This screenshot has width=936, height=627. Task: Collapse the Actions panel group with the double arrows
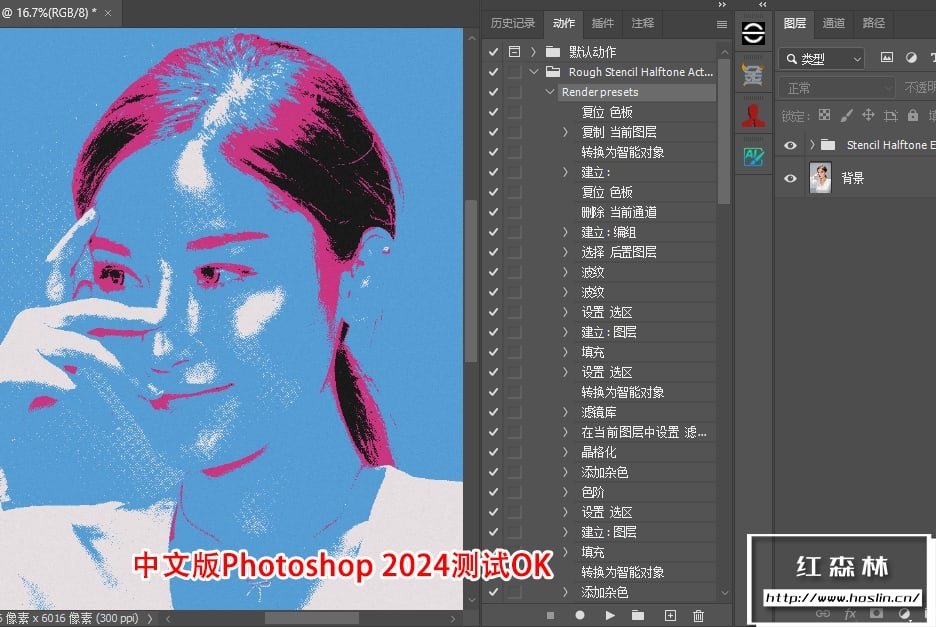(722, 4)
